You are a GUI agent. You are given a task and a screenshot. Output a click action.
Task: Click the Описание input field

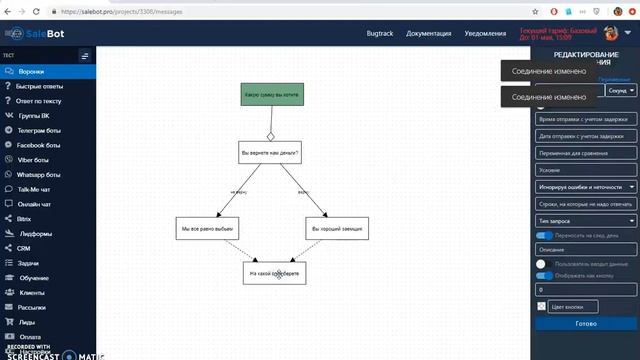coord(586,249)
